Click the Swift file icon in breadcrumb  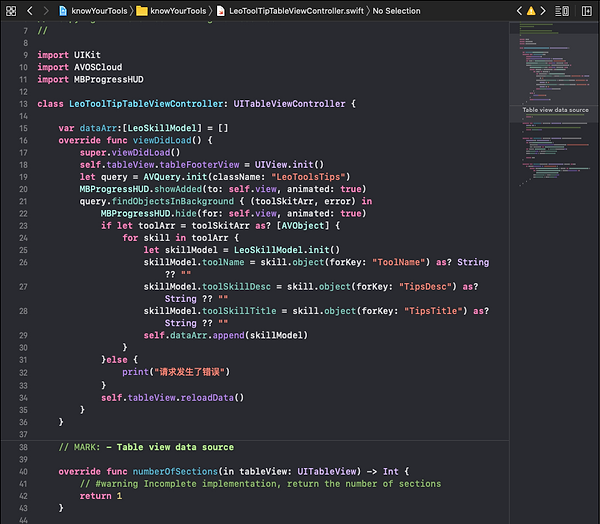tap(221, 11)
